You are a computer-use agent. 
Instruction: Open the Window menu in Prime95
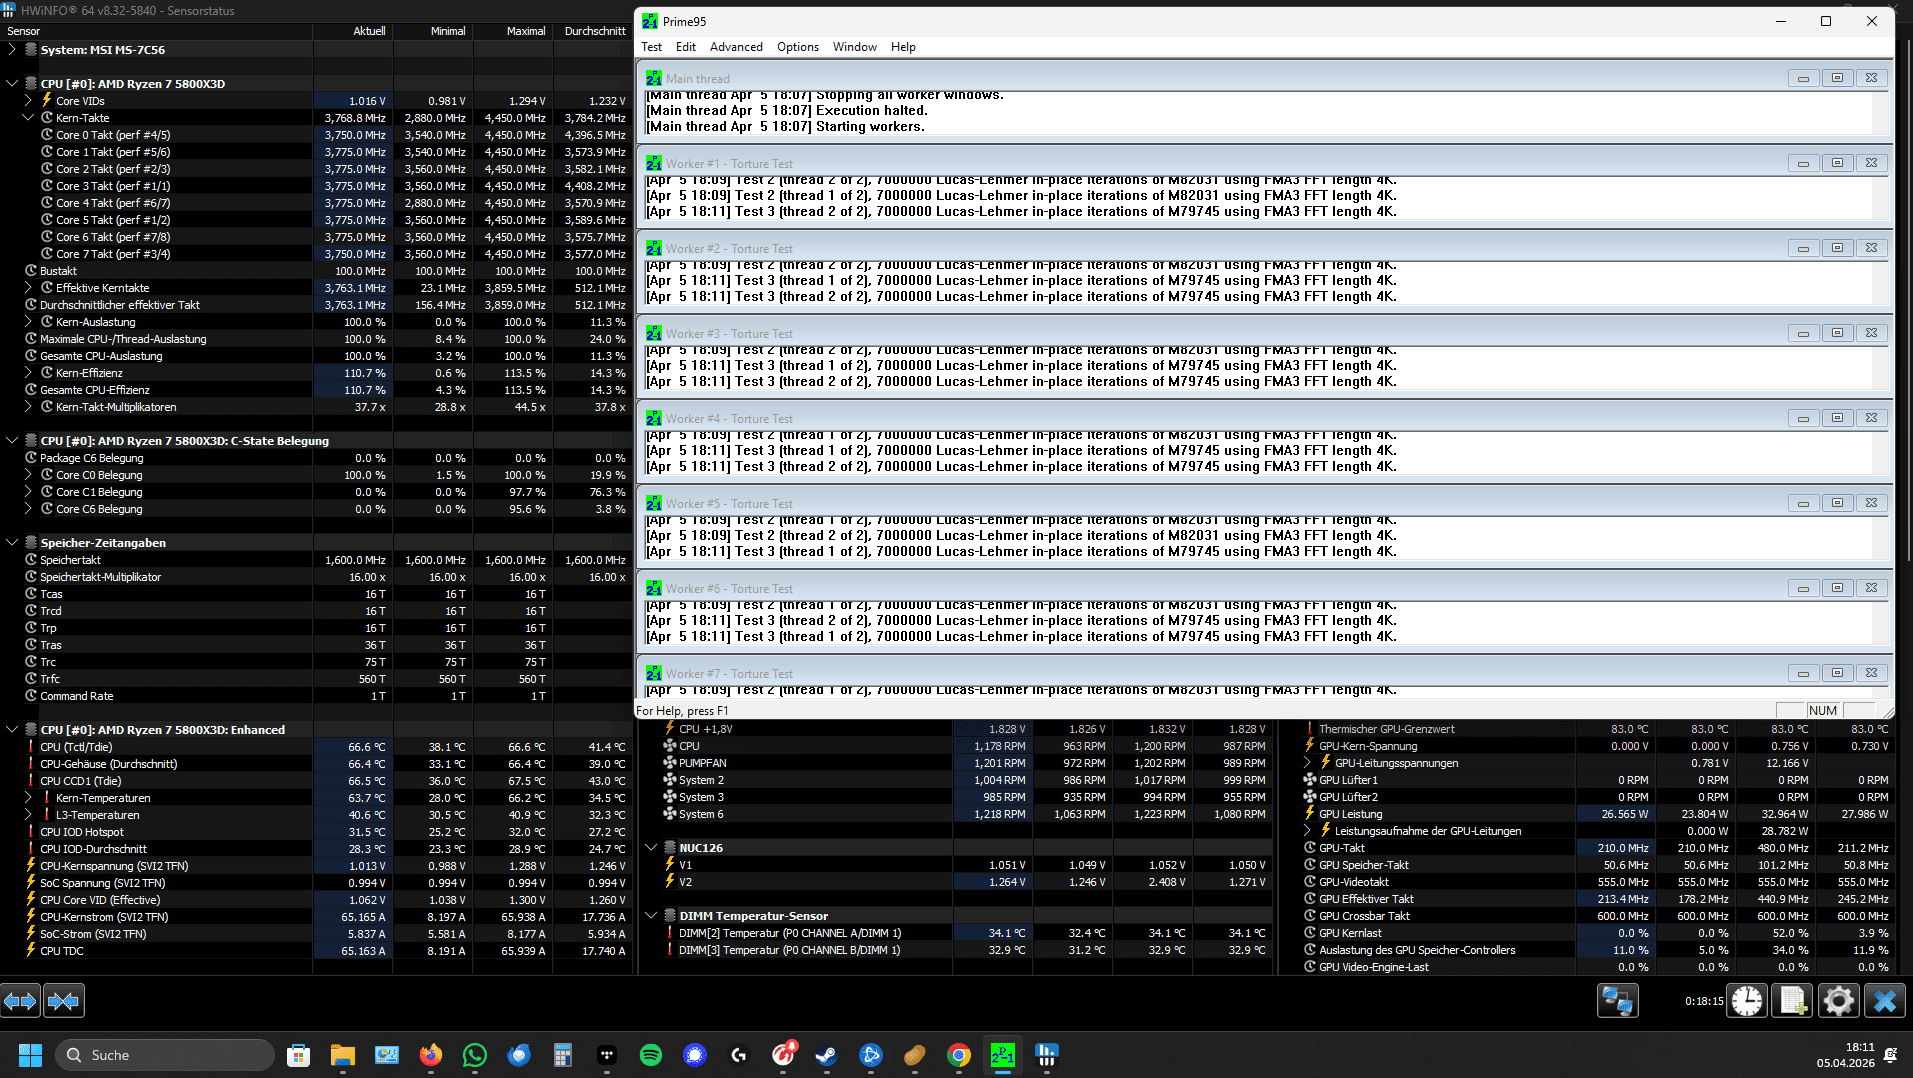point(855,47)
